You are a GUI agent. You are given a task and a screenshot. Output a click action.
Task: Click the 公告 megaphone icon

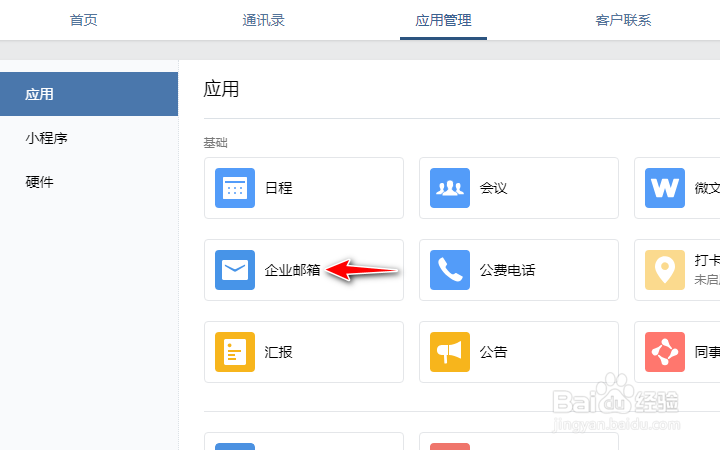point(450,352)
